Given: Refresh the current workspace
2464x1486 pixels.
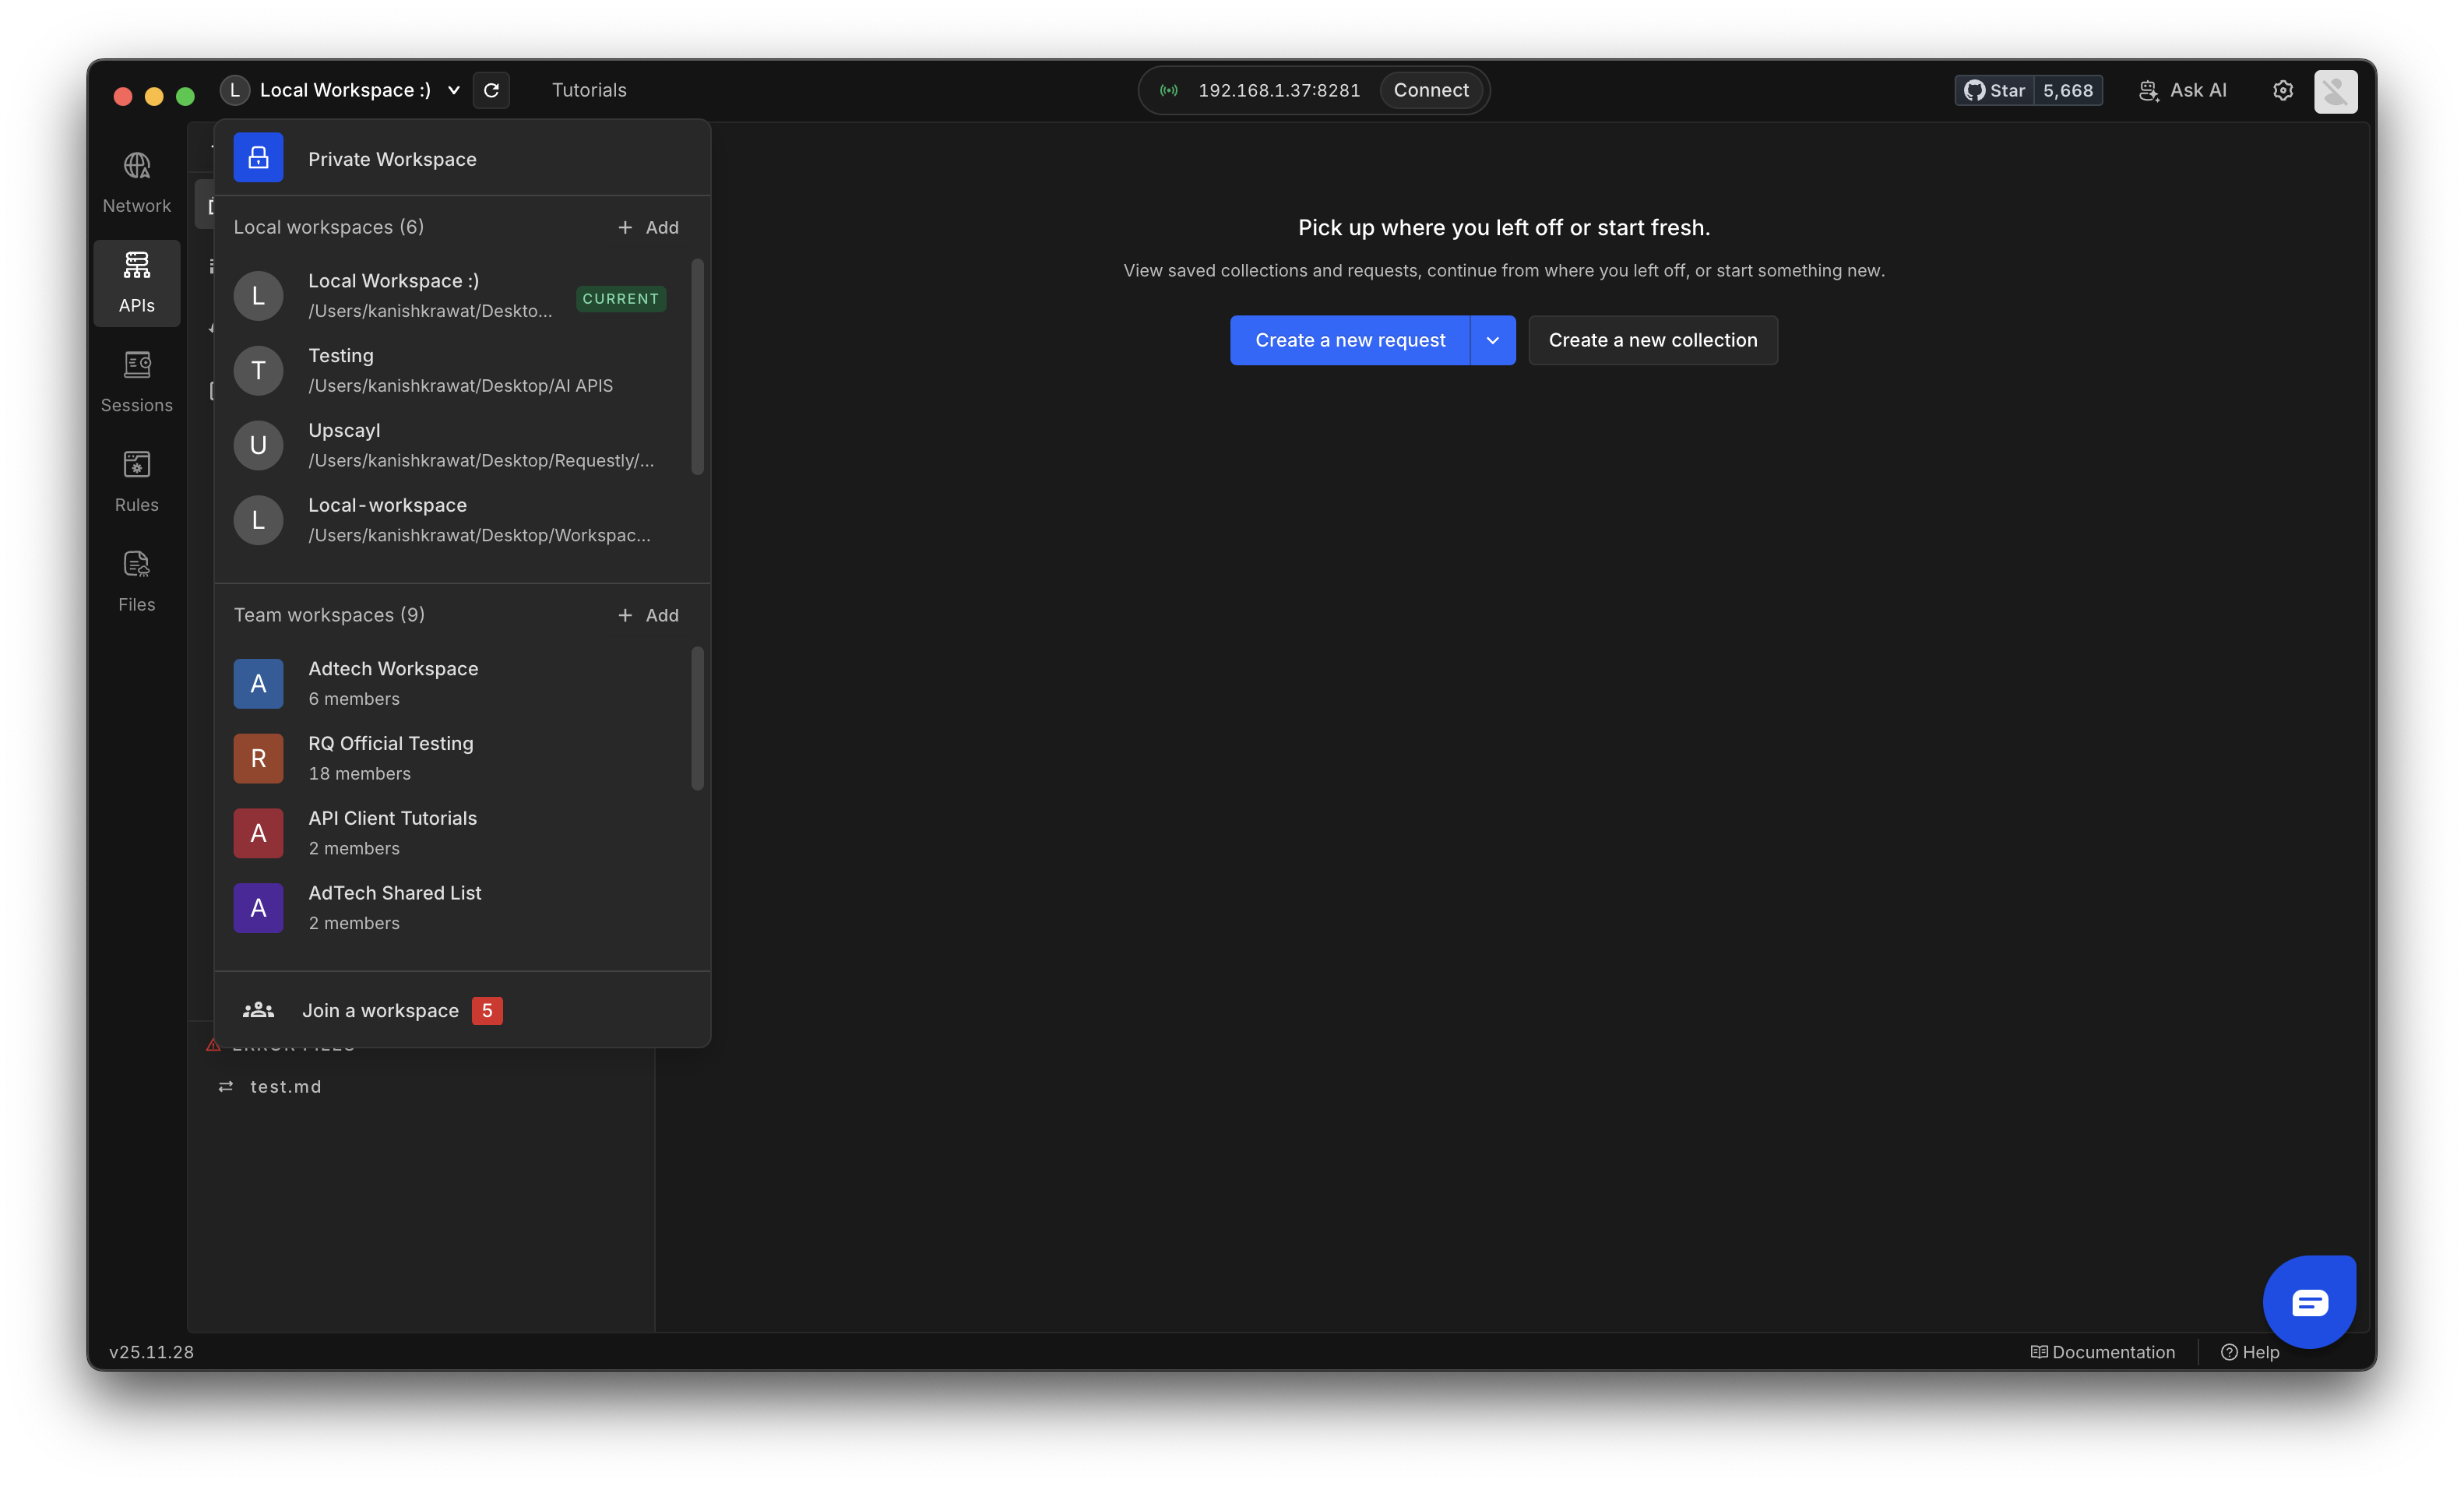Looking at the screenshot, I should pyautogui.click(x=491, y=90).
